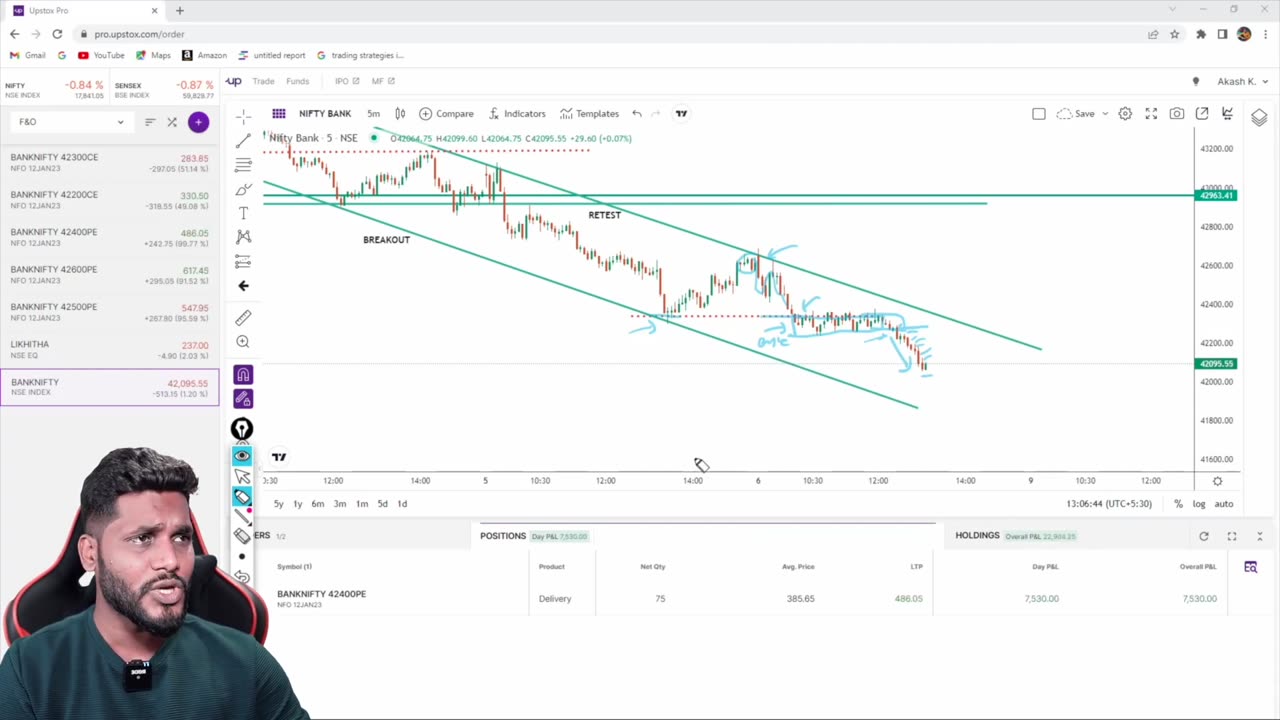Toggle lock all drawings button

(x=243, y=399)
